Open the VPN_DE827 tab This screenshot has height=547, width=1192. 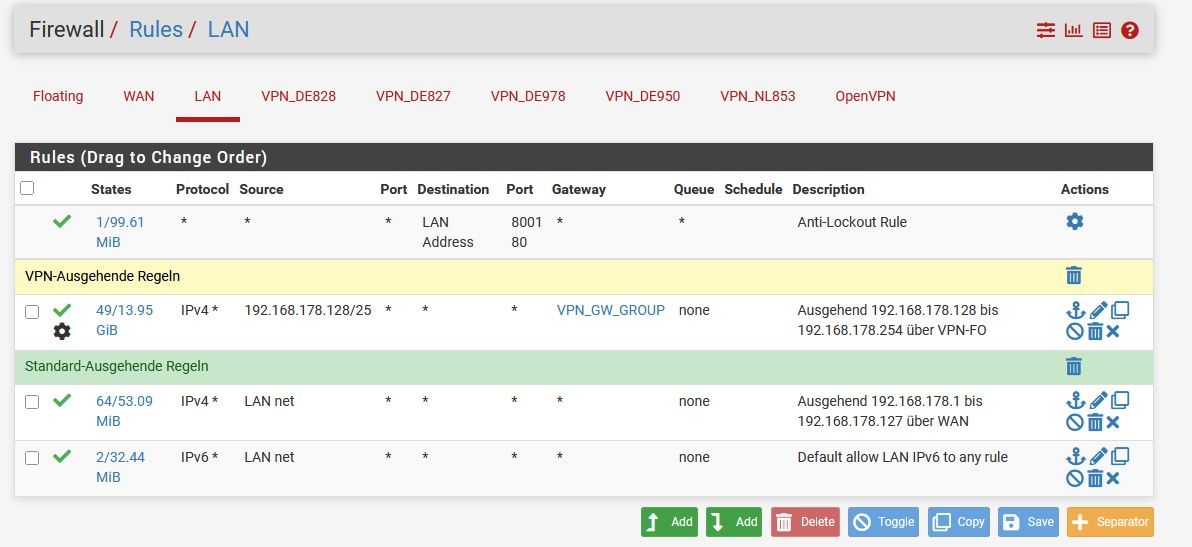click(x=414, y=96)
